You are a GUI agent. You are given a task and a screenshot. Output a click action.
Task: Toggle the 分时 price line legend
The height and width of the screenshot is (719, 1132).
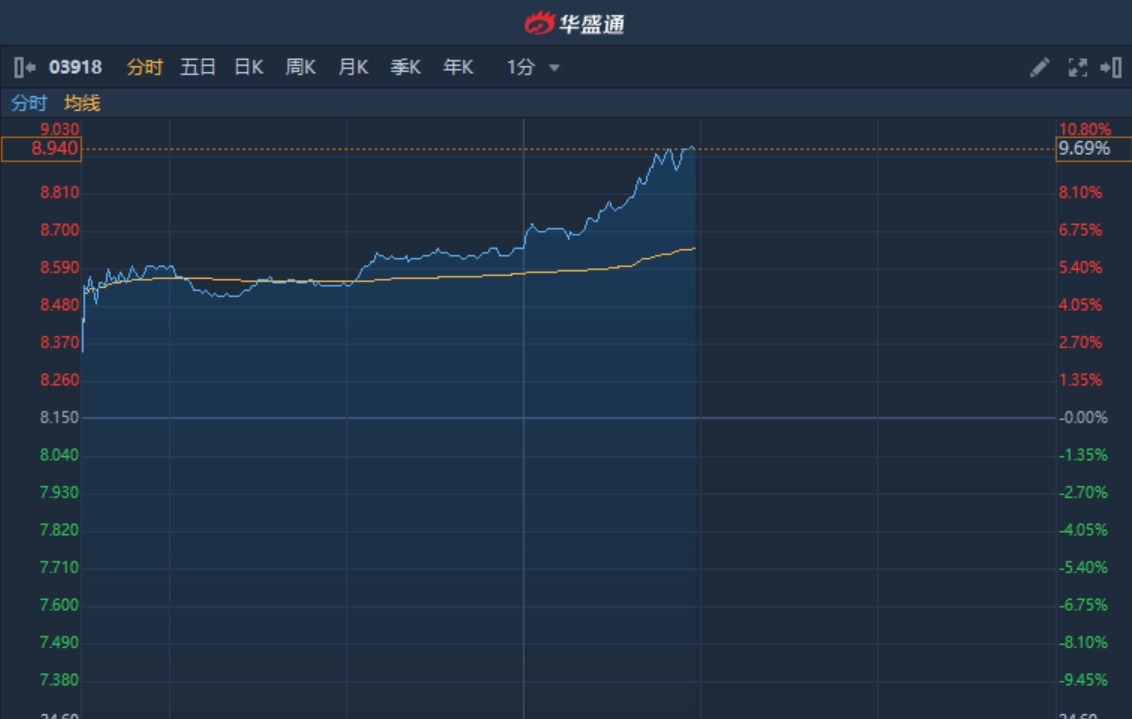29,103
